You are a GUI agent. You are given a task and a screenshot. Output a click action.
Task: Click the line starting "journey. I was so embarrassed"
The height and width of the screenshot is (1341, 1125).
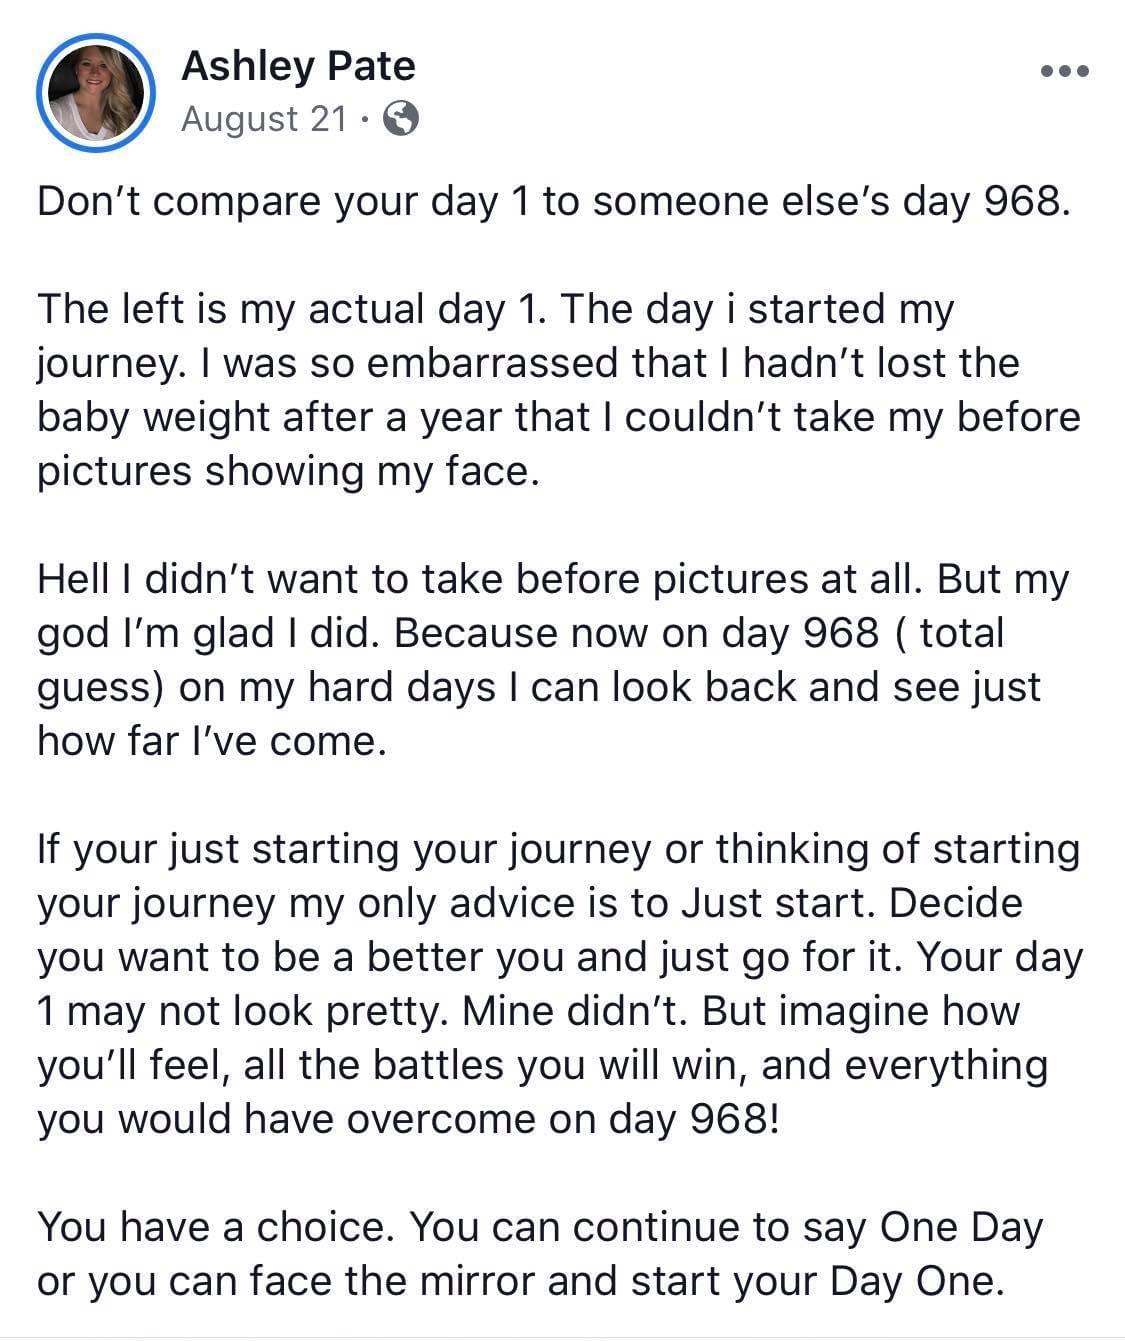(x=528, y=363)
